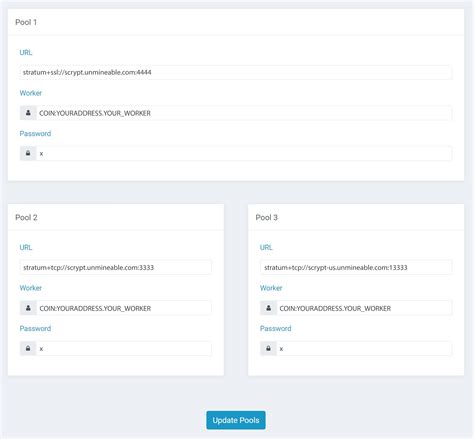The width and height of the screenshot is (474, 439).
Task: Click the Pool 1 panel heading
Action: 26,22
